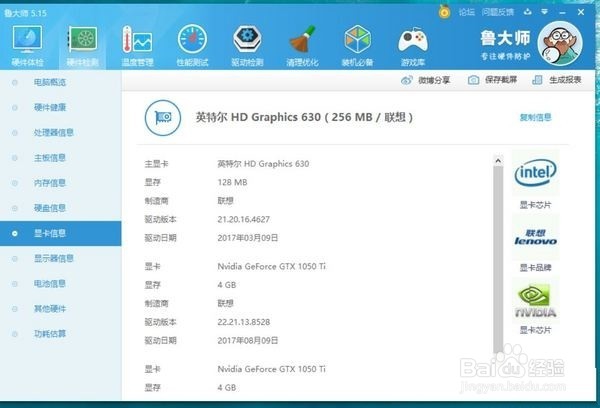Click the graphics card circle icon
The height and width of the screenshot is (408, 600).
click(163, 118)
